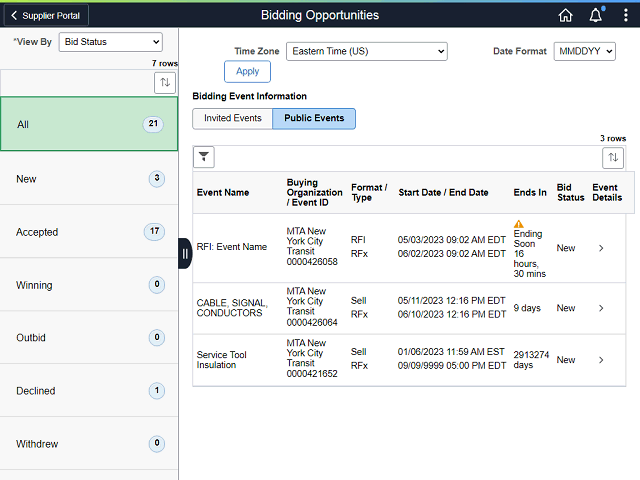Screen dimensions: 640x480
Task: Click the Apply button
Action: tap(247, 71)
